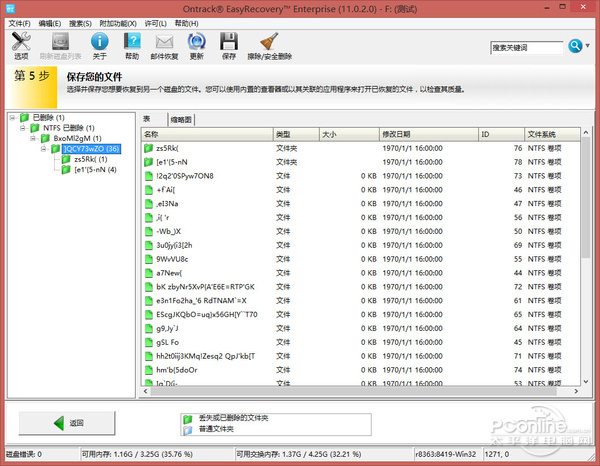The width and height of the screenshot is (600, 466).
Task: Click file icon of a7New(
Action: [149, 273]
